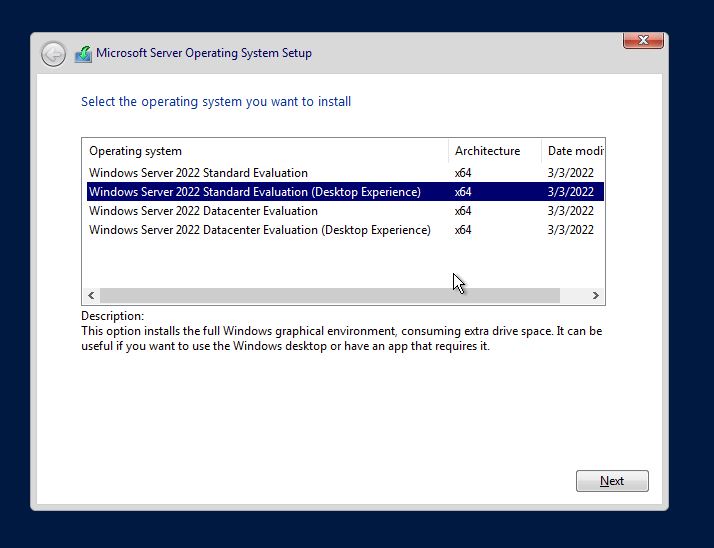Viewport: 714px width, 548px height.
Task: Close the Operating System Setup window
Action: [643, 40]
